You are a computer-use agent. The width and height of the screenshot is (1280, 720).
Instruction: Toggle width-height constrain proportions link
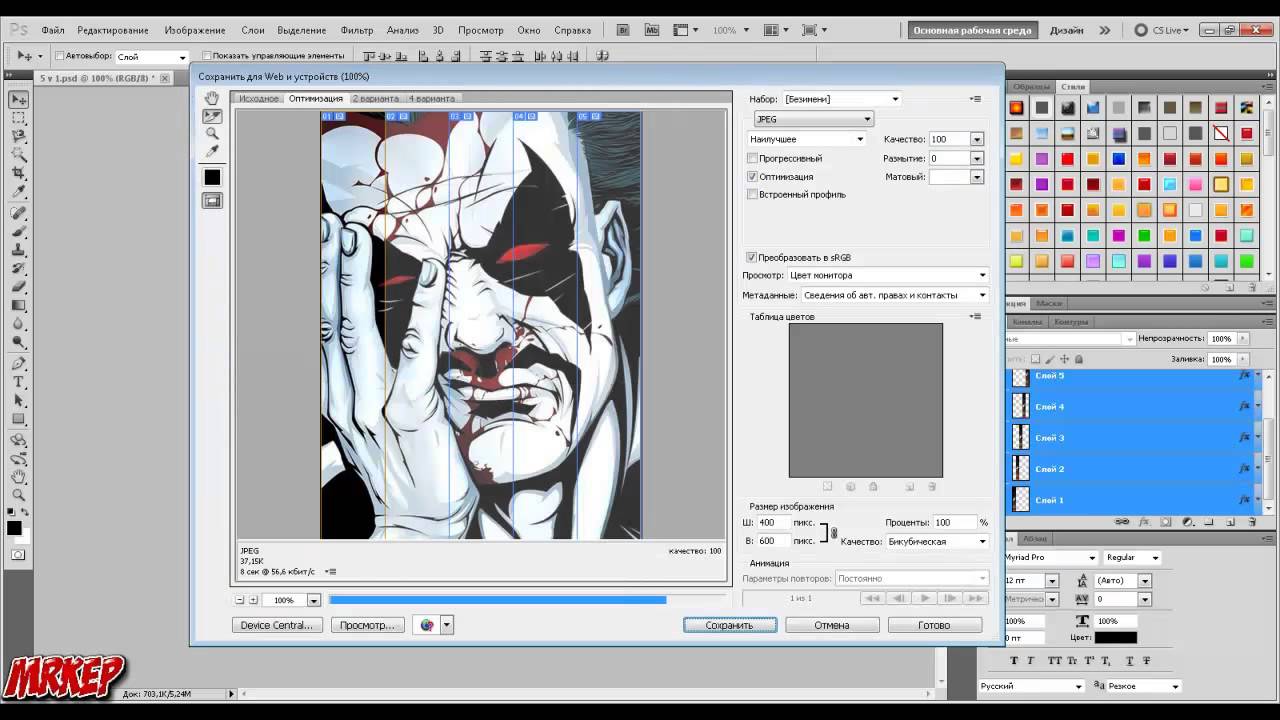coord(834,532)
